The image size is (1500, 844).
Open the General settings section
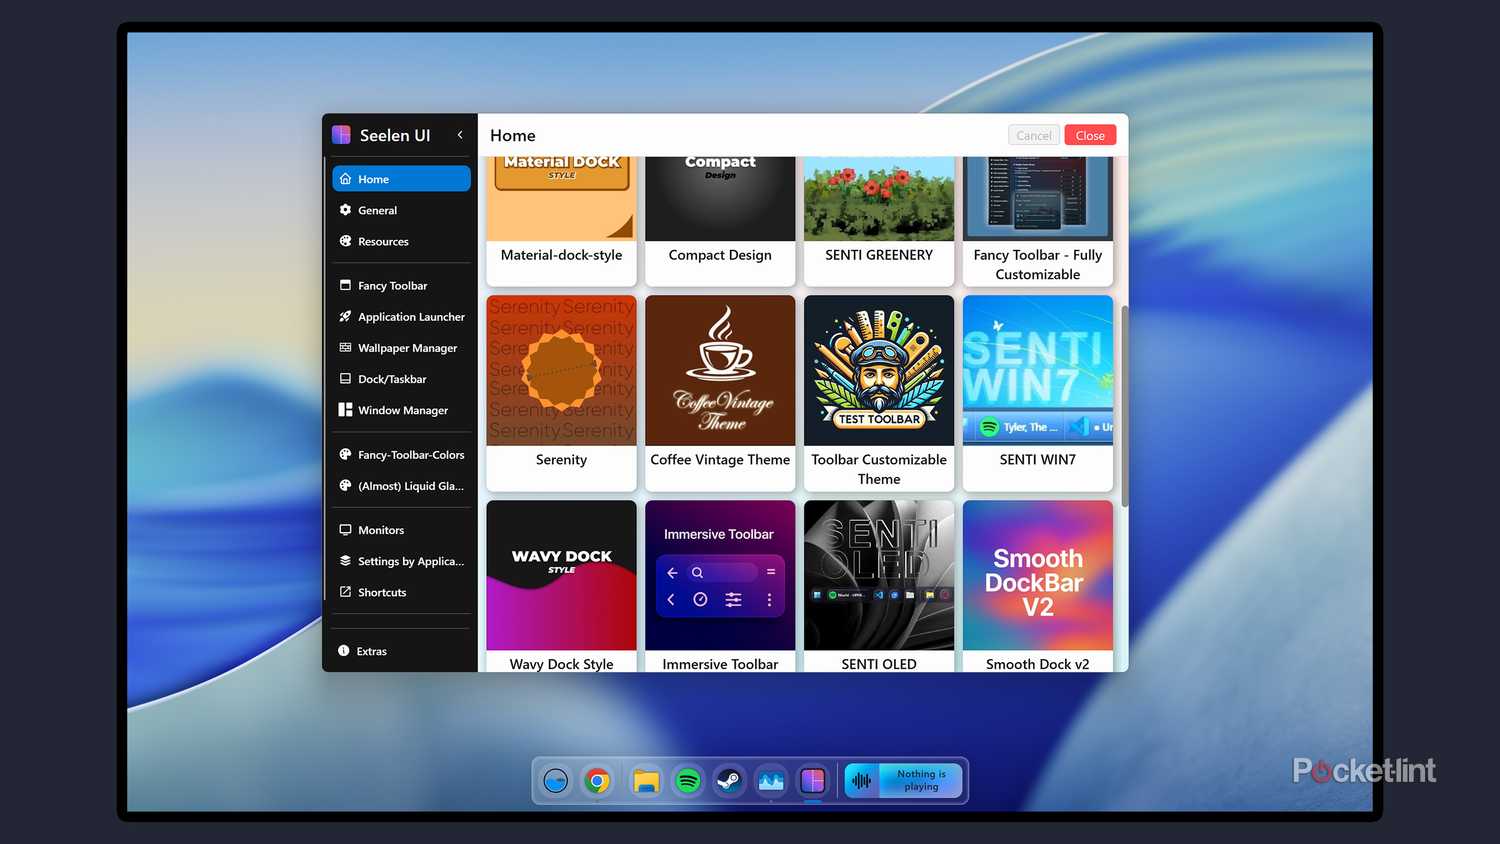pyautogui.click(x=401, y=210)
